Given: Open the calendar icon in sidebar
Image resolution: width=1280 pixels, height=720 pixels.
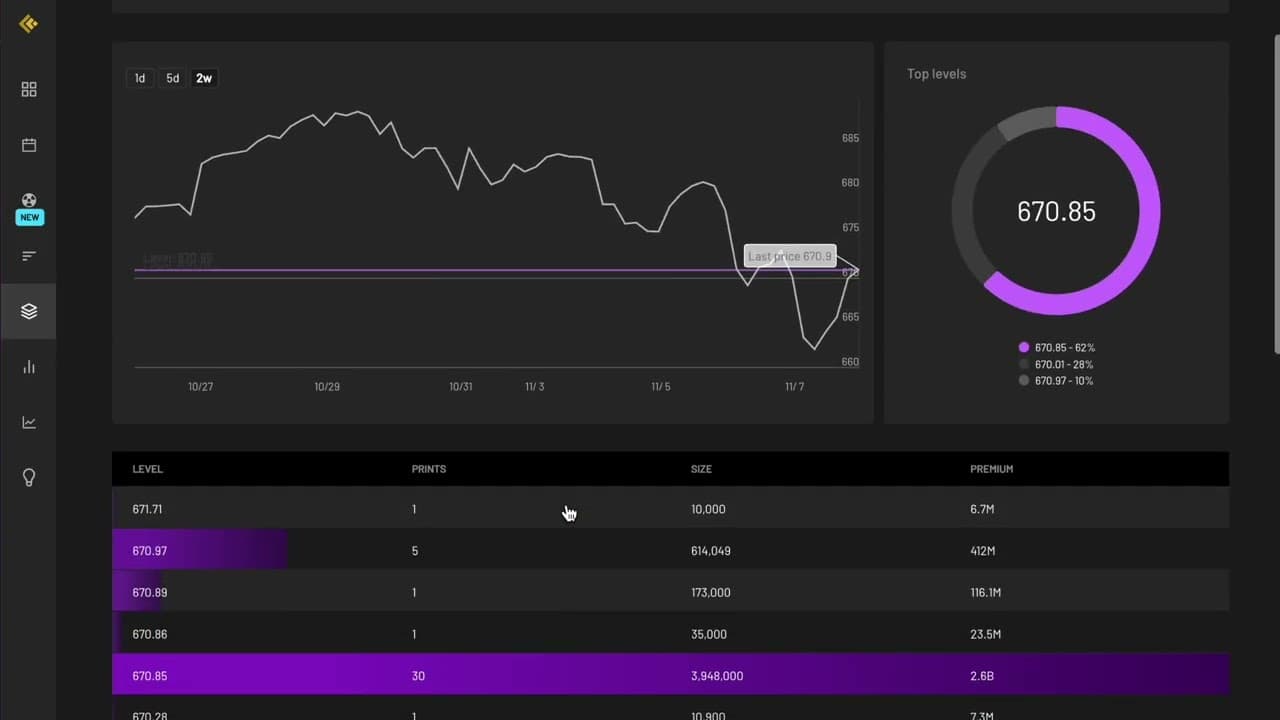Looking at the screenshot, I should point(29,145).
